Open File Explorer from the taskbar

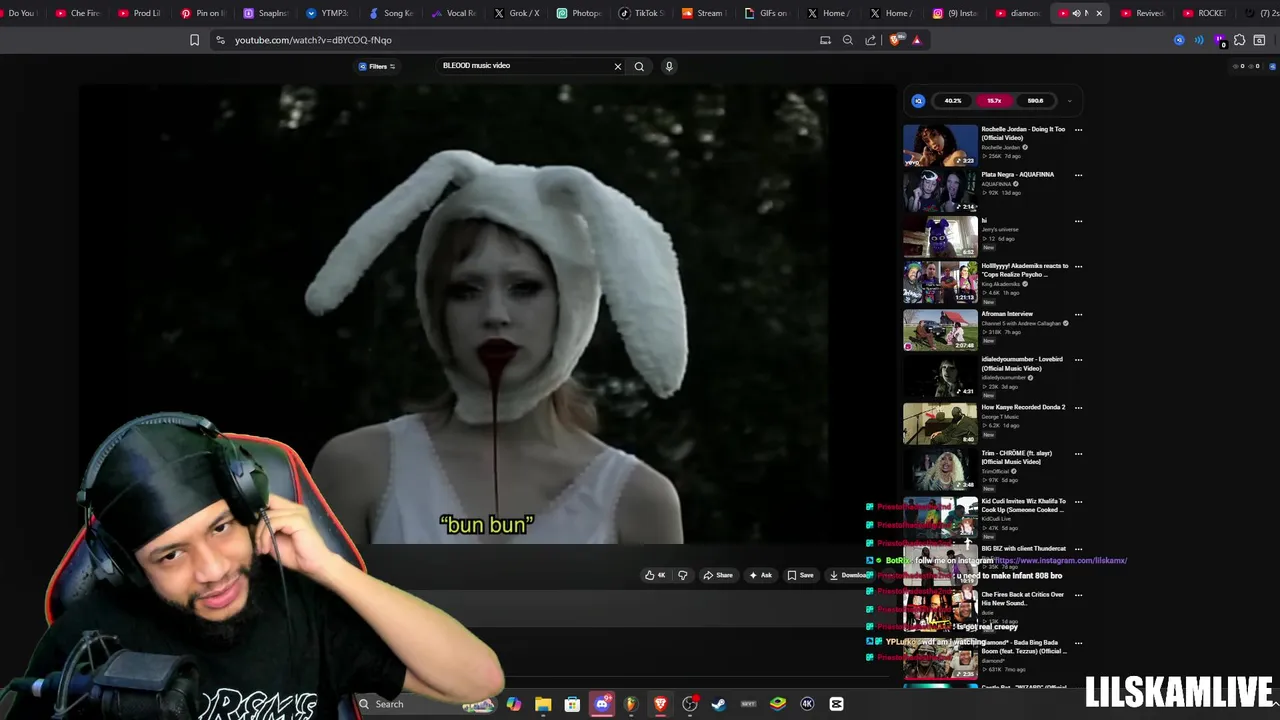pos(543,704)
